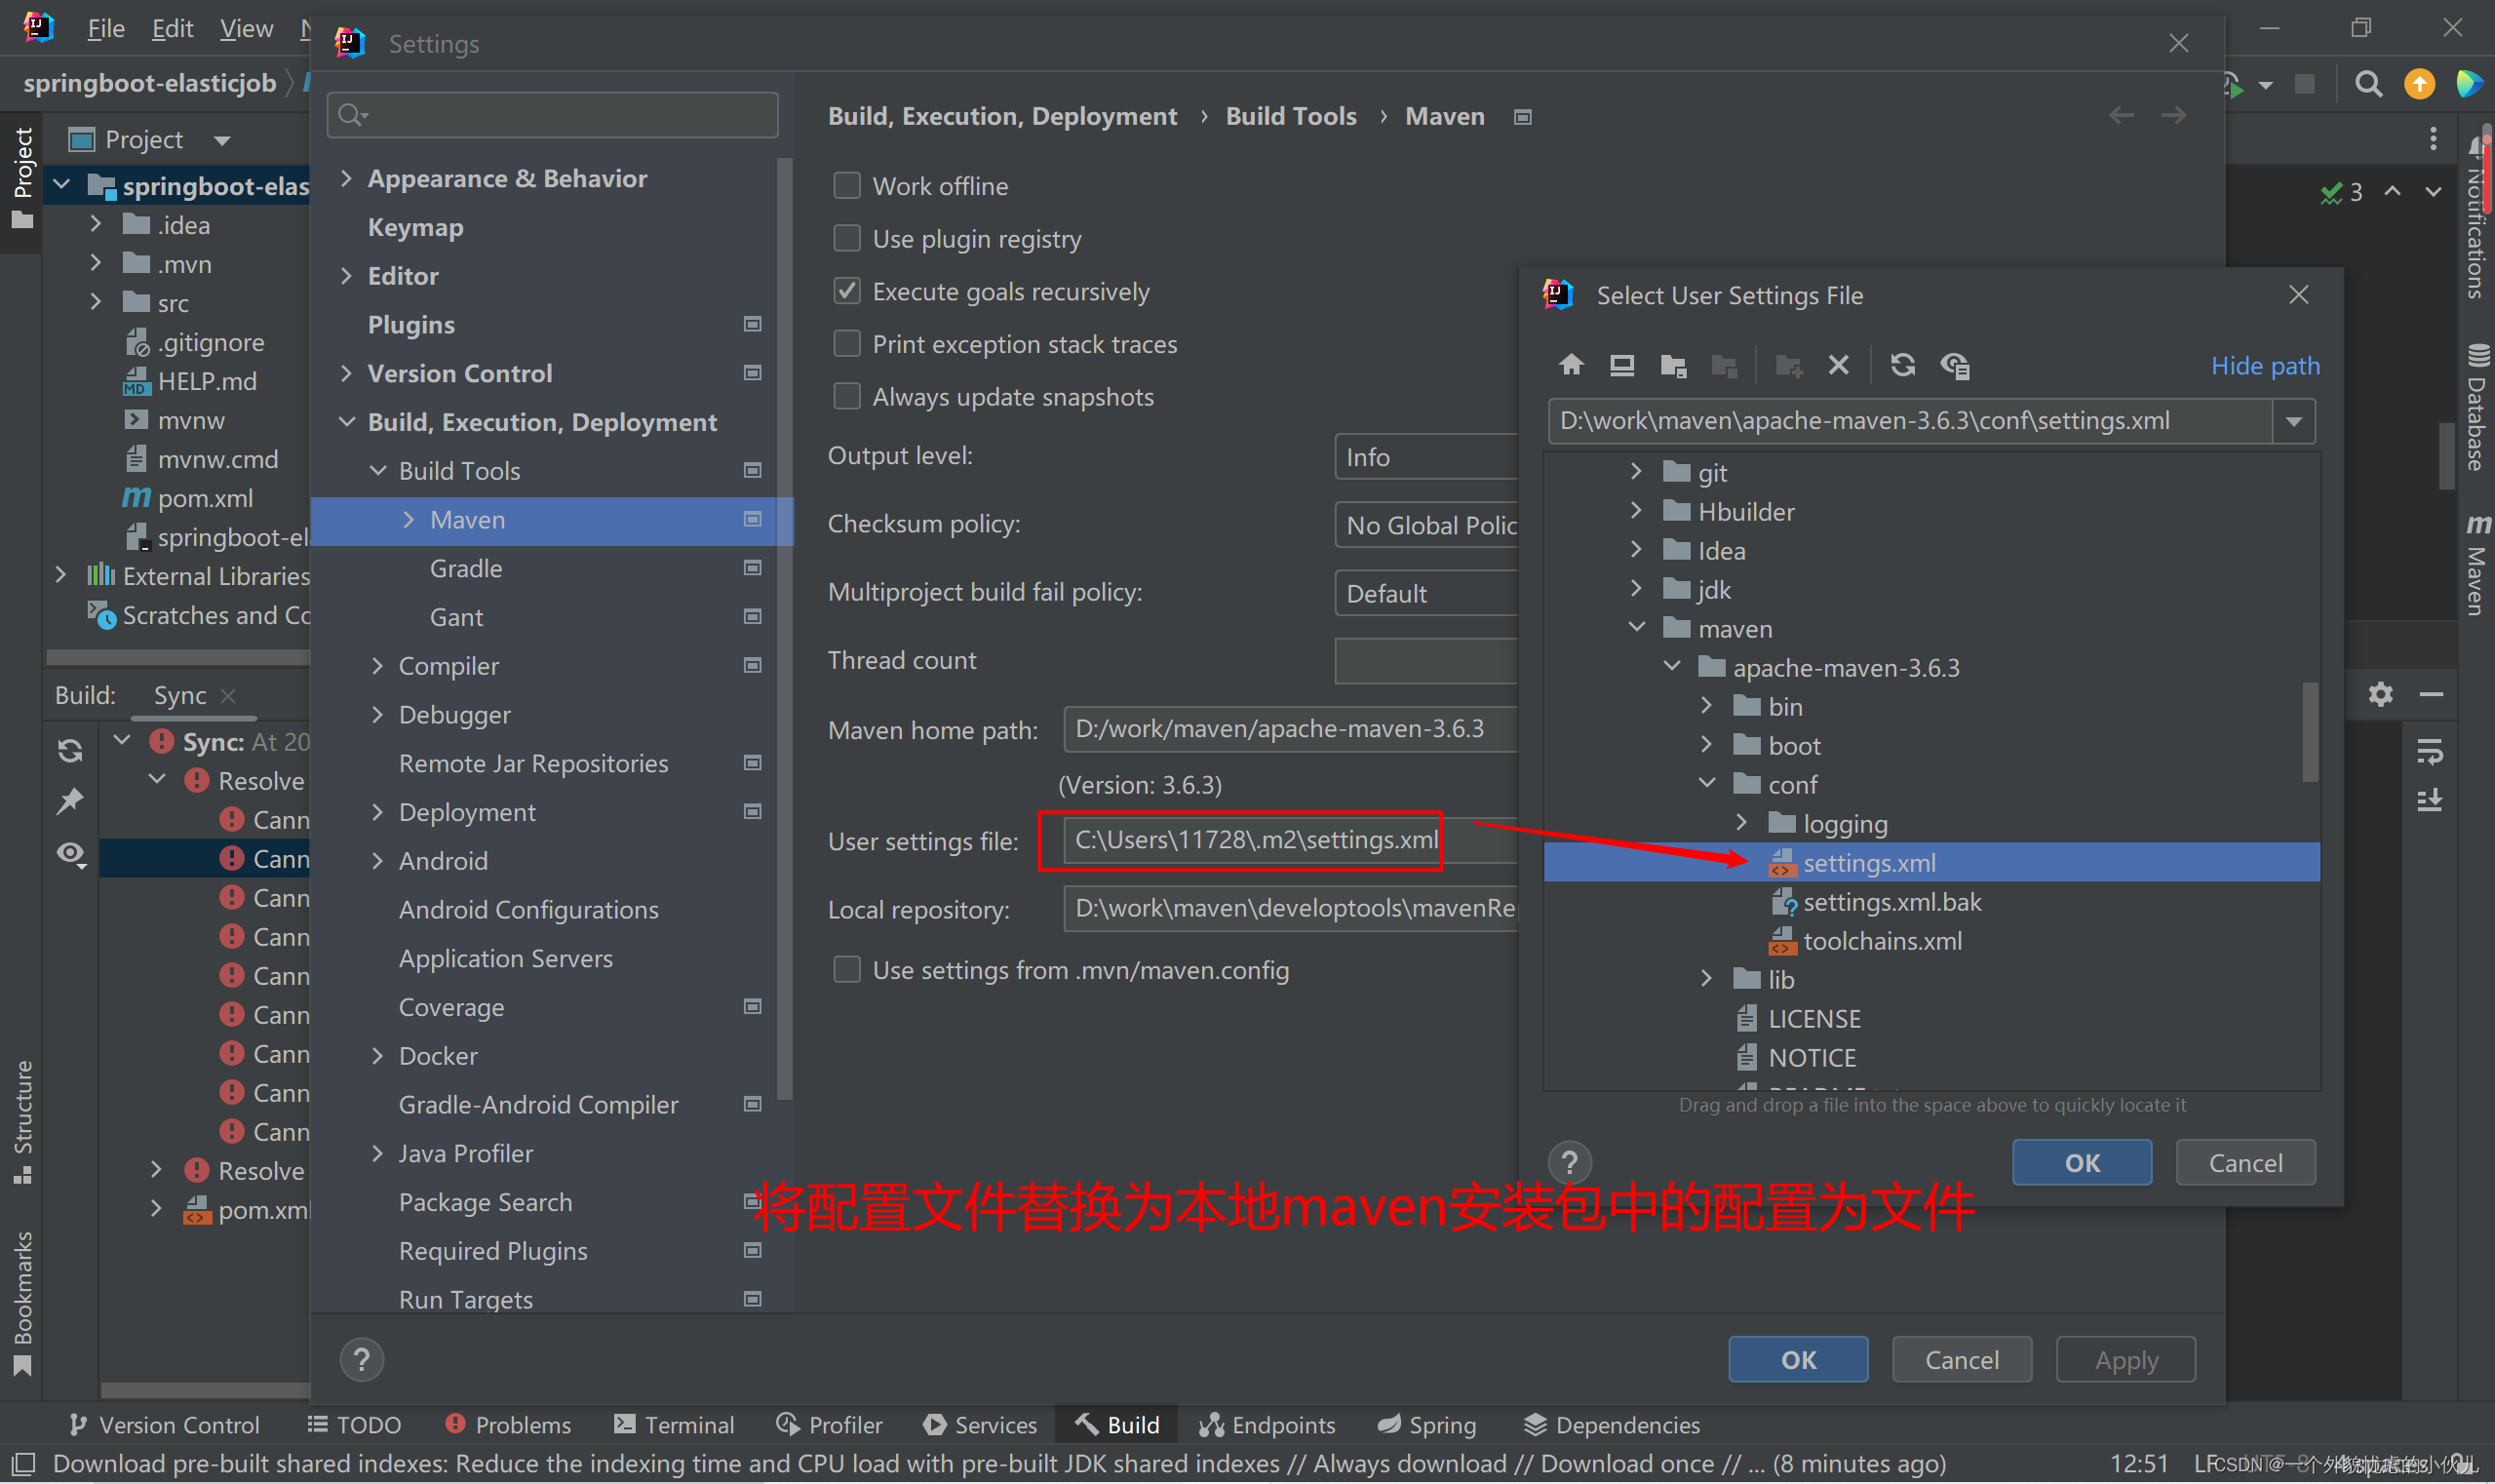Expand Version Control settings section
The width and height of the screenshot is (2495, 1484).
[x=346, y=373]
